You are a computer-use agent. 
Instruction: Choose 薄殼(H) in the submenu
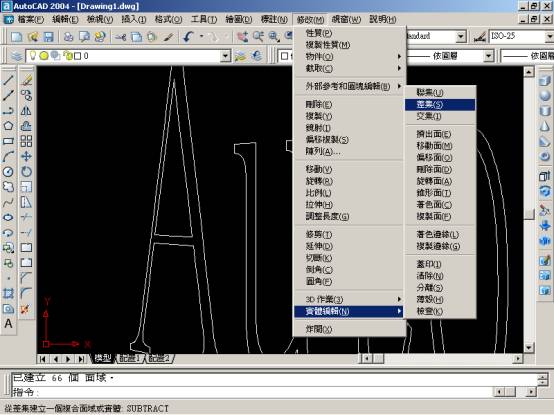440,300
